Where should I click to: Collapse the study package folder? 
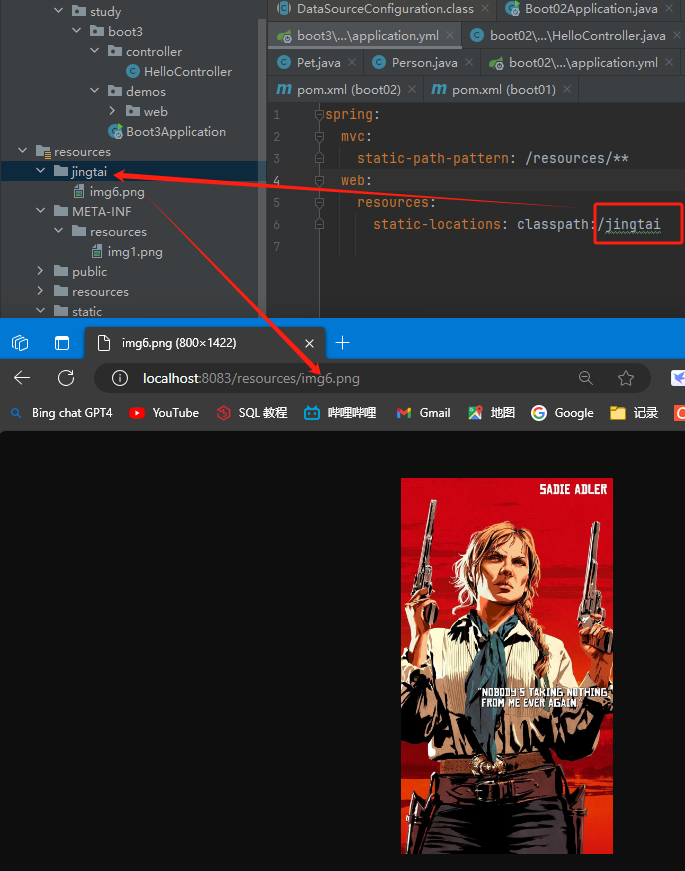tap(58, 11)
